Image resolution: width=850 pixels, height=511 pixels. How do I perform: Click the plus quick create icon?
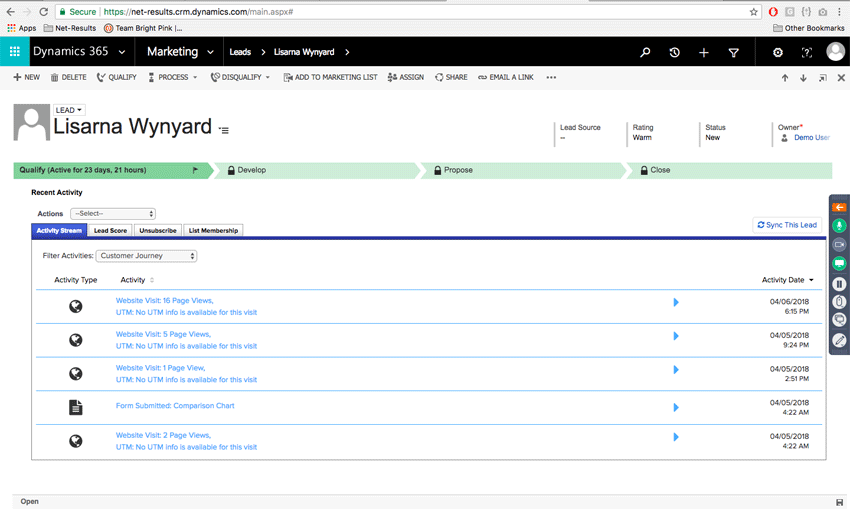click(x=704, y=52)
